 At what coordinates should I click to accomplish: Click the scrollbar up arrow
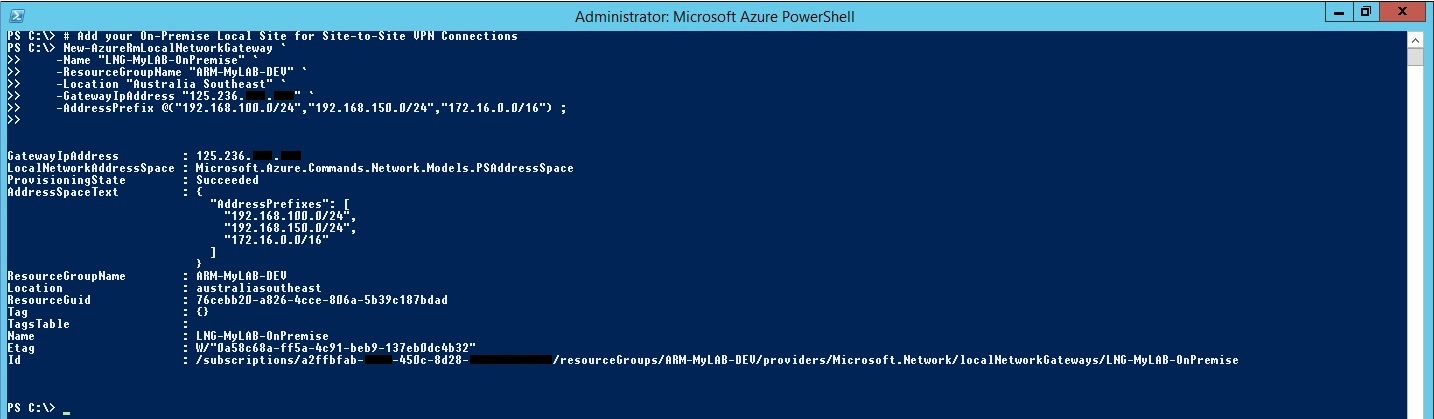point(1414,38)
